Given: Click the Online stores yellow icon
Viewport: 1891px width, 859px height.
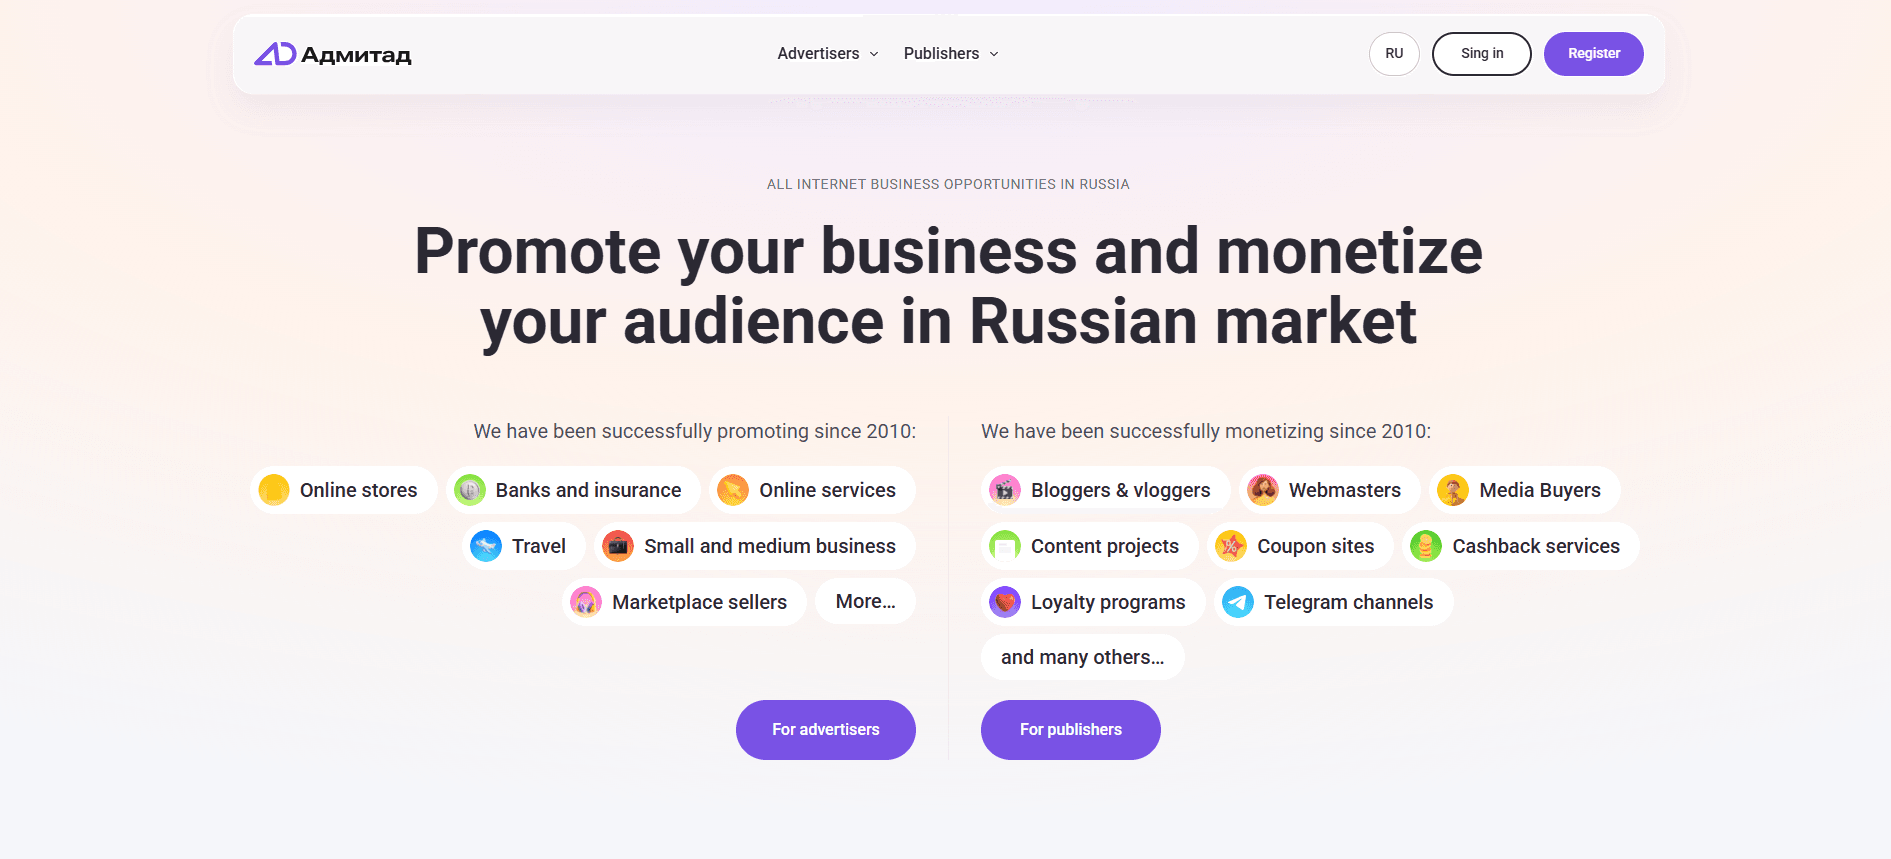Looking at the screenshot, I should coord(274,490).
